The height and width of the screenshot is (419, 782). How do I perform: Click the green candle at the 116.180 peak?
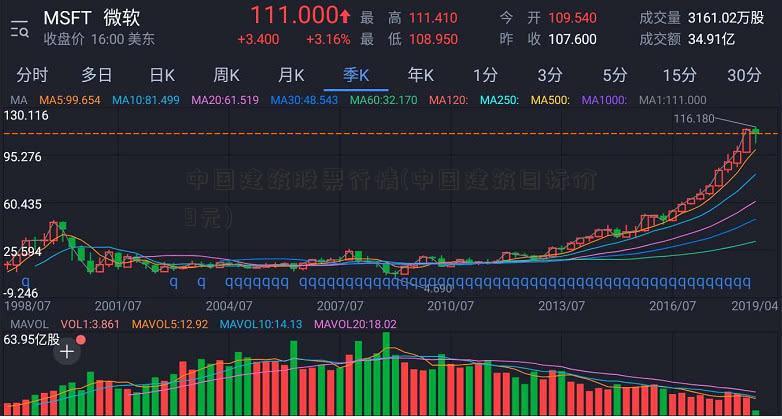pos(756,133)
